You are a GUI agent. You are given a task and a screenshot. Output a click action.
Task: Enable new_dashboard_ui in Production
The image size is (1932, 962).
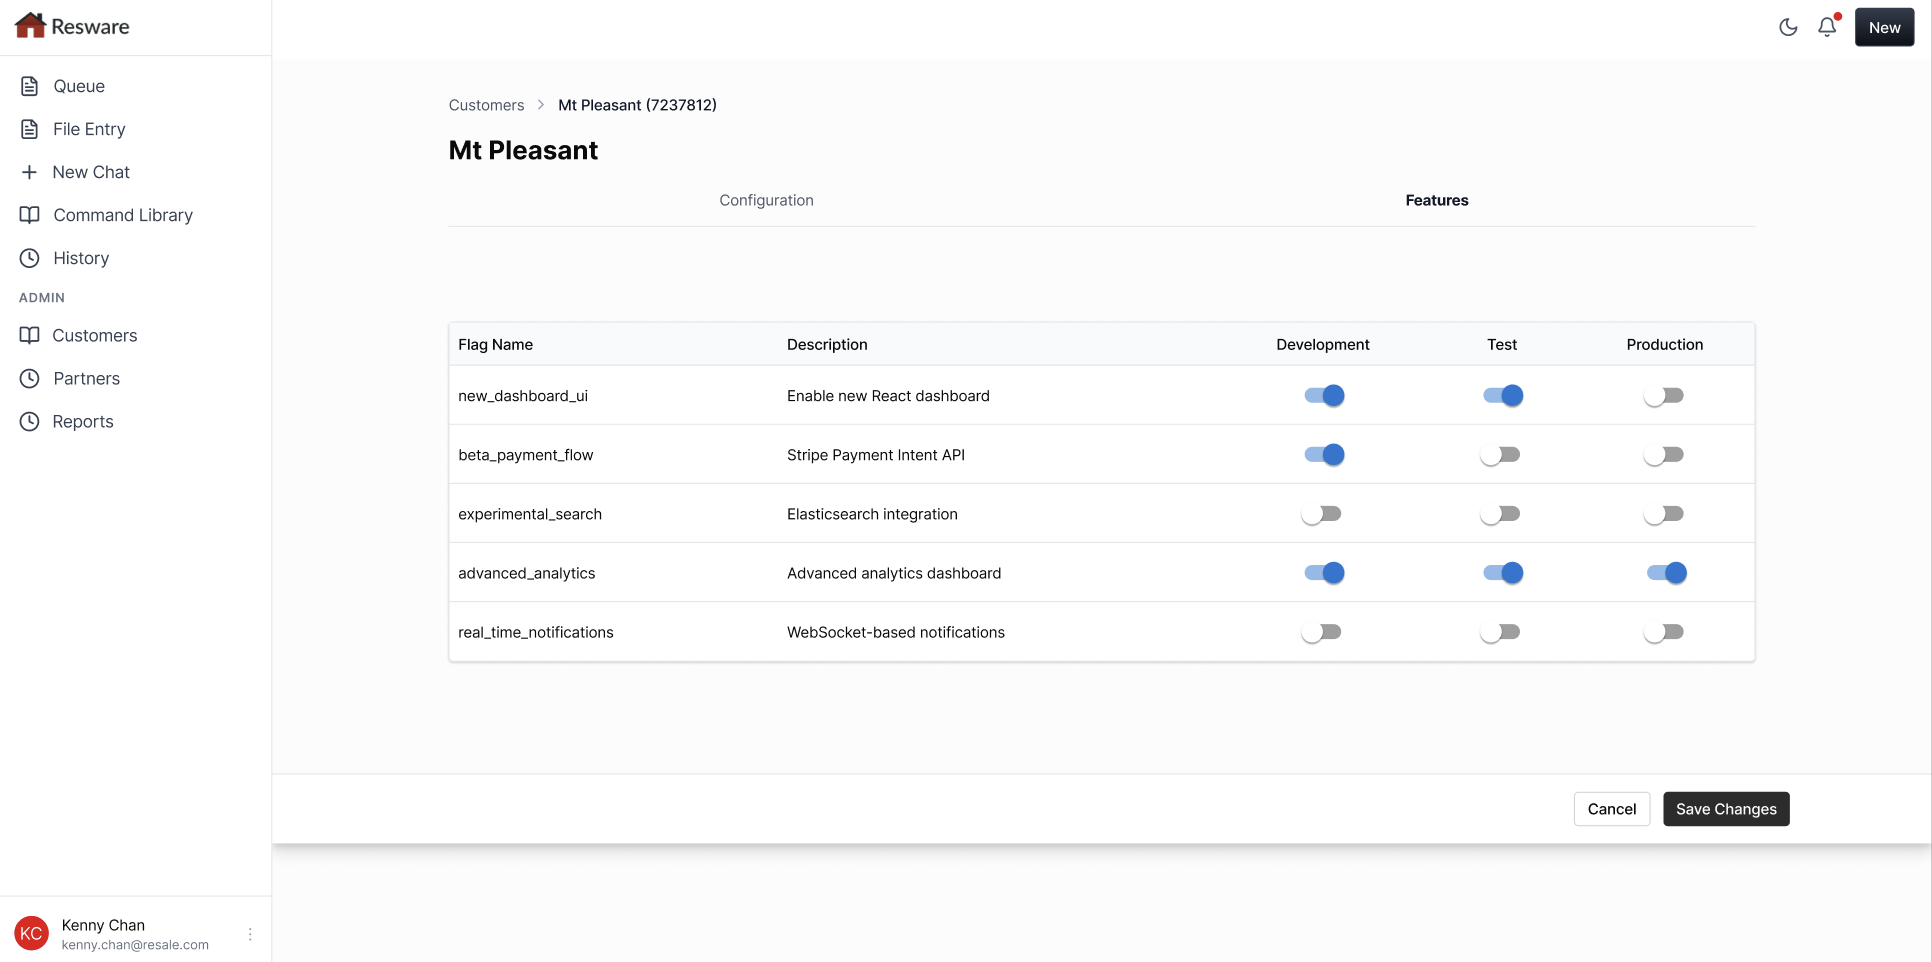1664,396
